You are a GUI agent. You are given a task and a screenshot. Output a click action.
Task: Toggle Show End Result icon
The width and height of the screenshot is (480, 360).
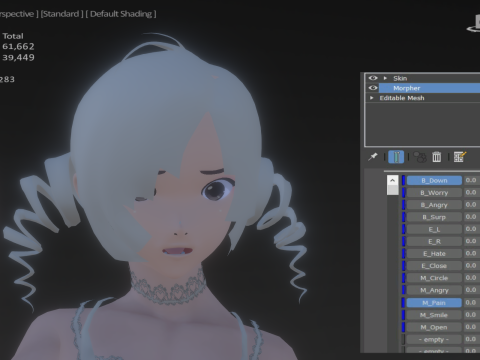[396, 157]
